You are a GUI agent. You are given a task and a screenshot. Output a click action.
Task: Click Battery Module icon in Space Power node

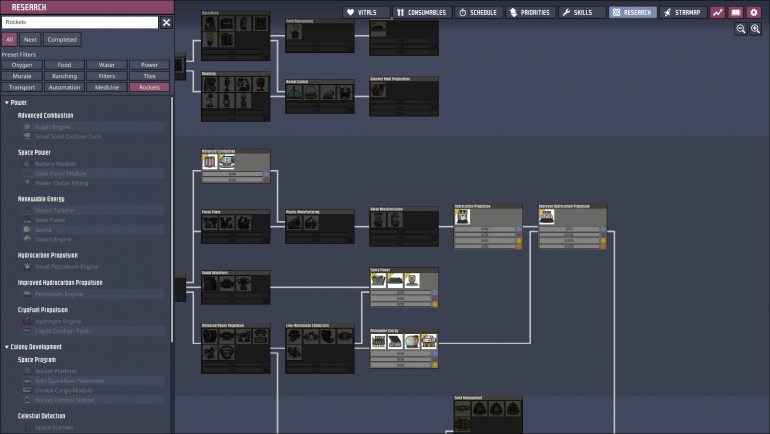378,281
